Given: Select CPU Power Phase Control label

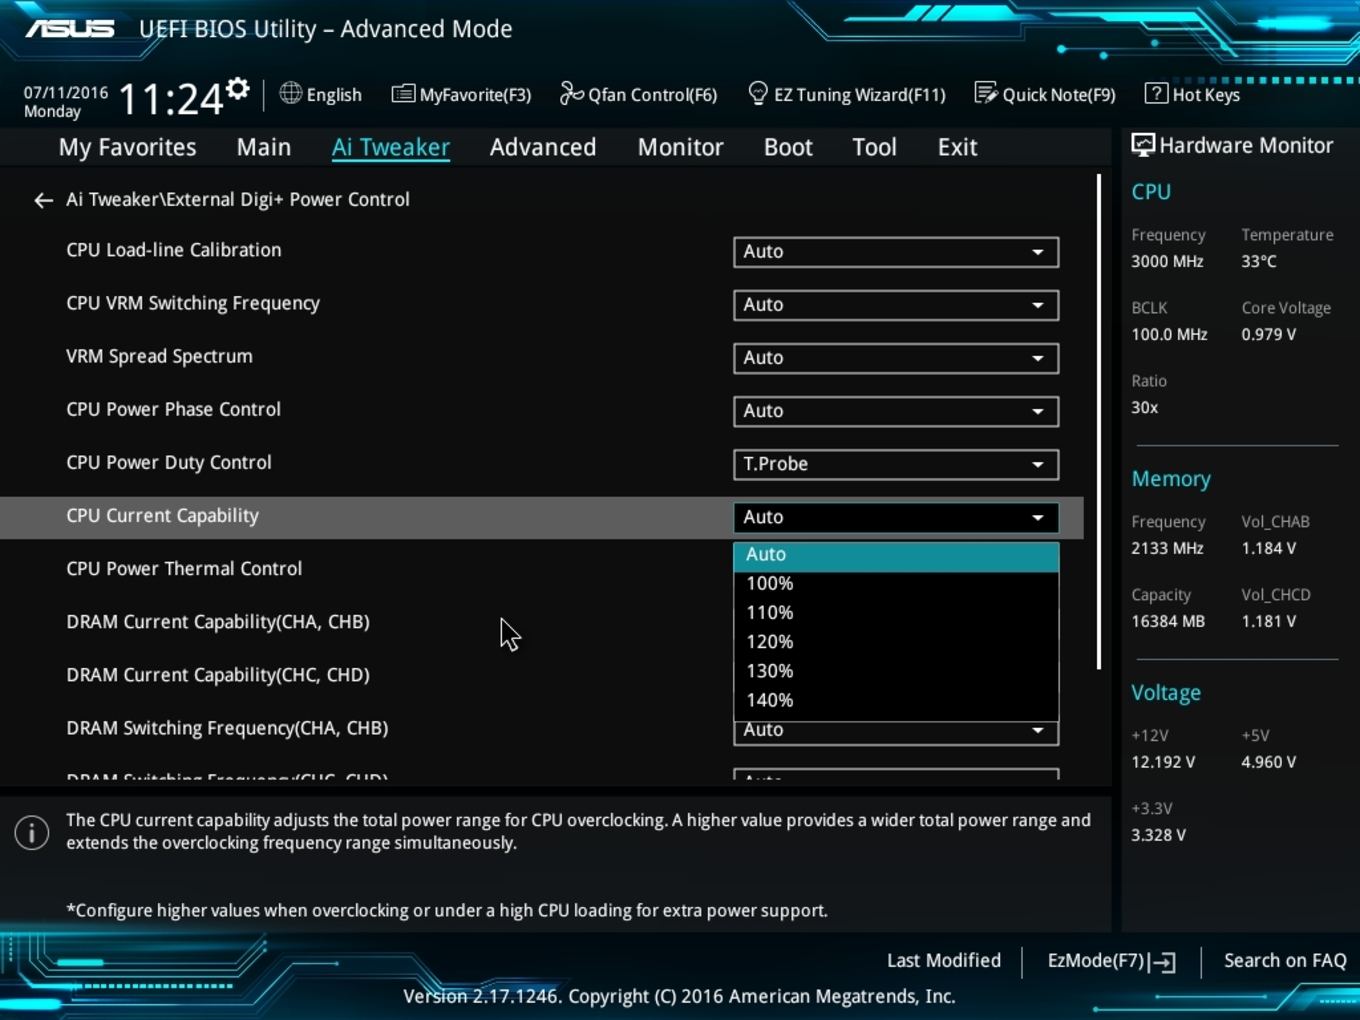Looking at the screenshot, I should 173,409.
